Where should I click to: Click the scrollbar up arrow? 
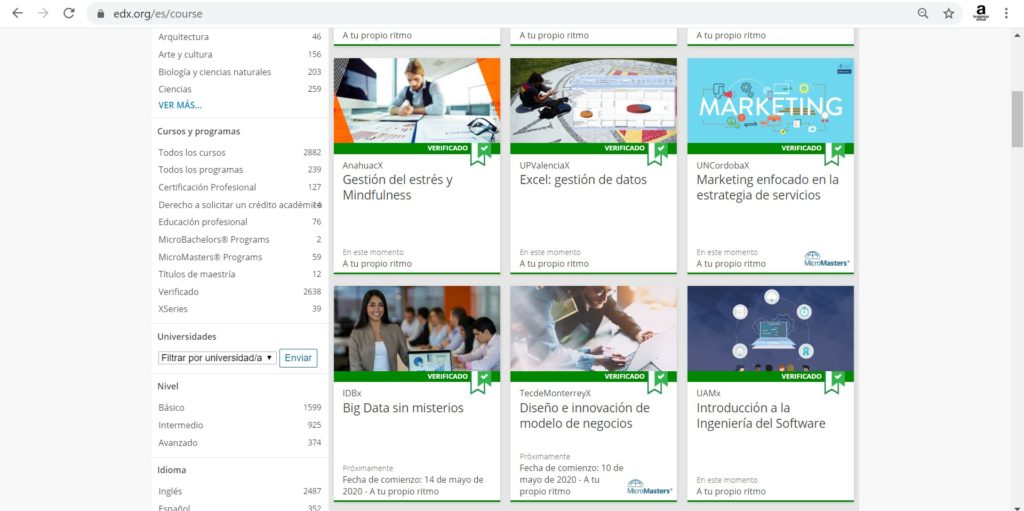click(x=1017, y=34)
